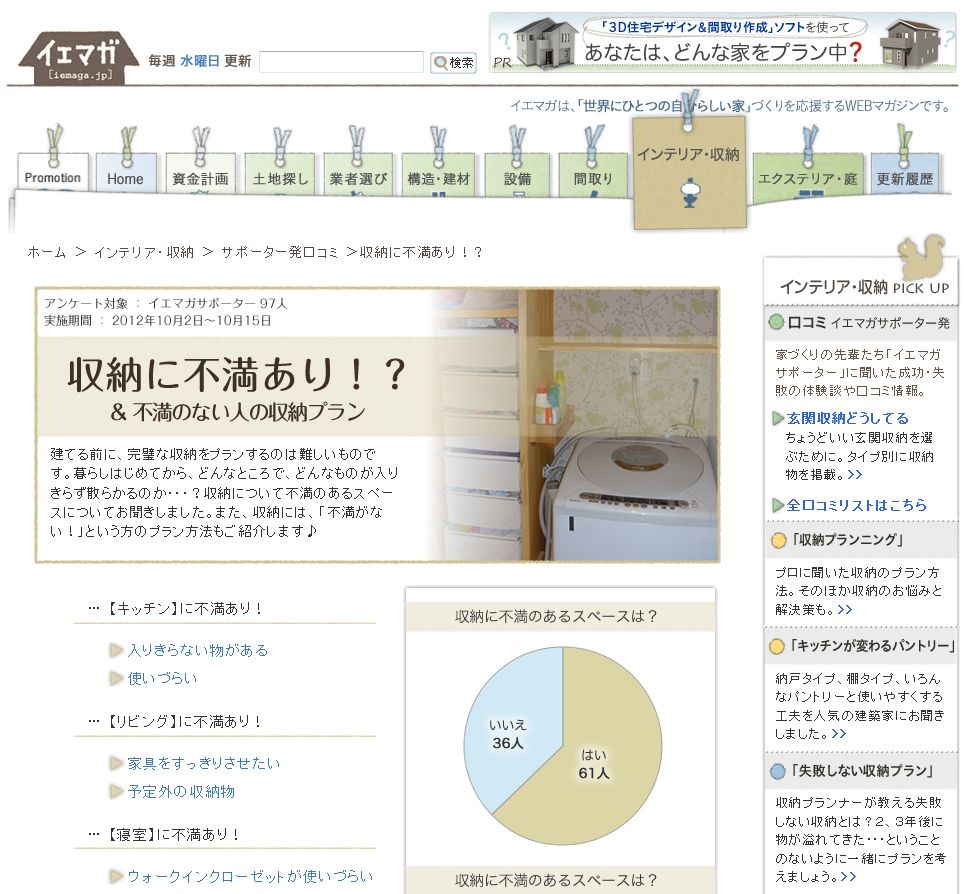Image resolution: width=964 pixels, height=894 pixels.
Task: Click the いいえ 36人 pie chart segment
Action: [x=508, y=732]
